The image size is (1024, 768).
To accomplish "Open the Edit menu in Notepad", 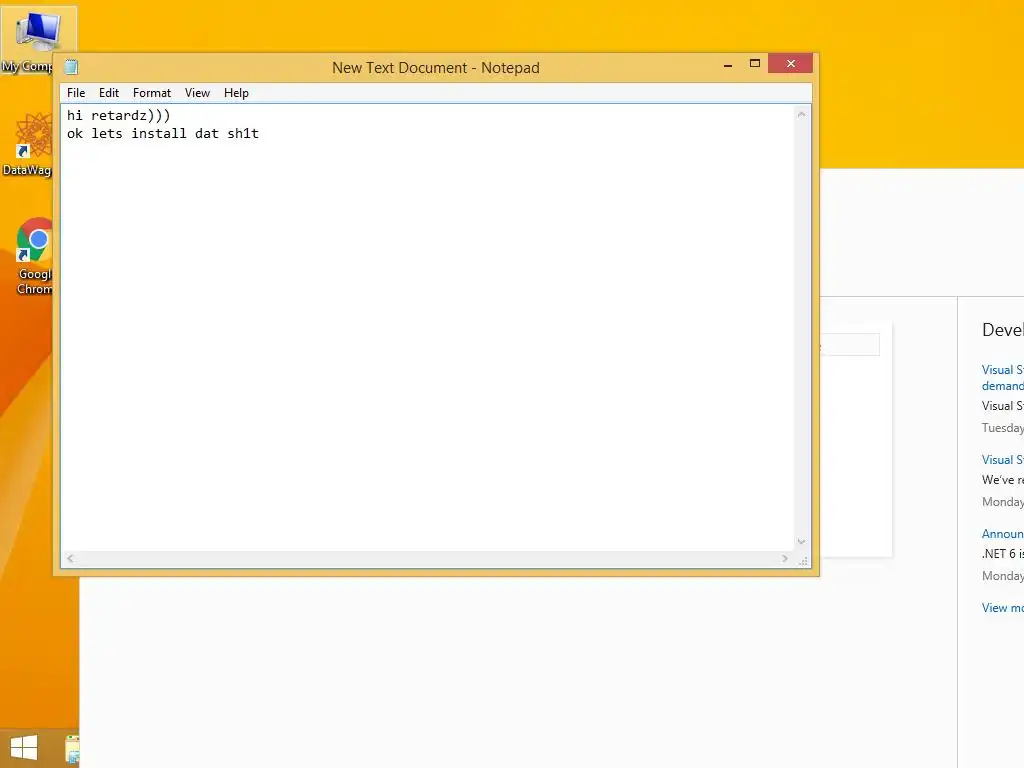I will point(108,93).
